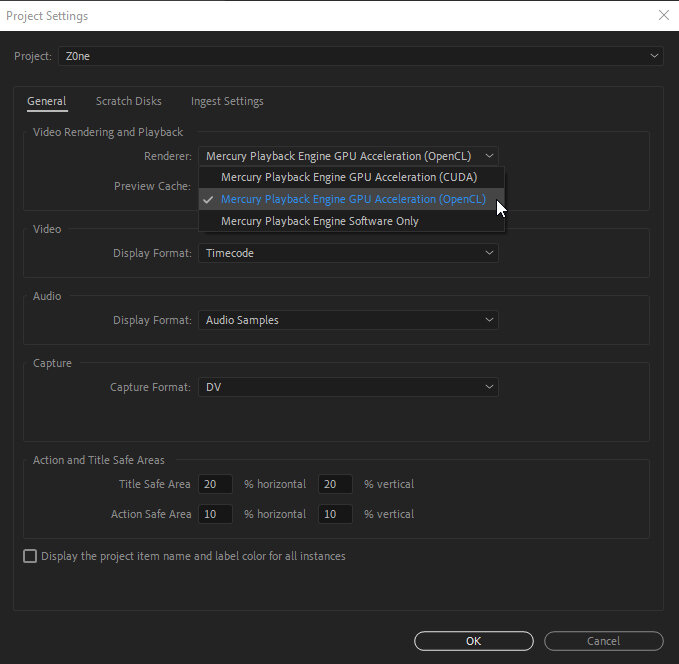Choose the checked OpenCL renderer option

pyautogui.click(x=351, y=199)
